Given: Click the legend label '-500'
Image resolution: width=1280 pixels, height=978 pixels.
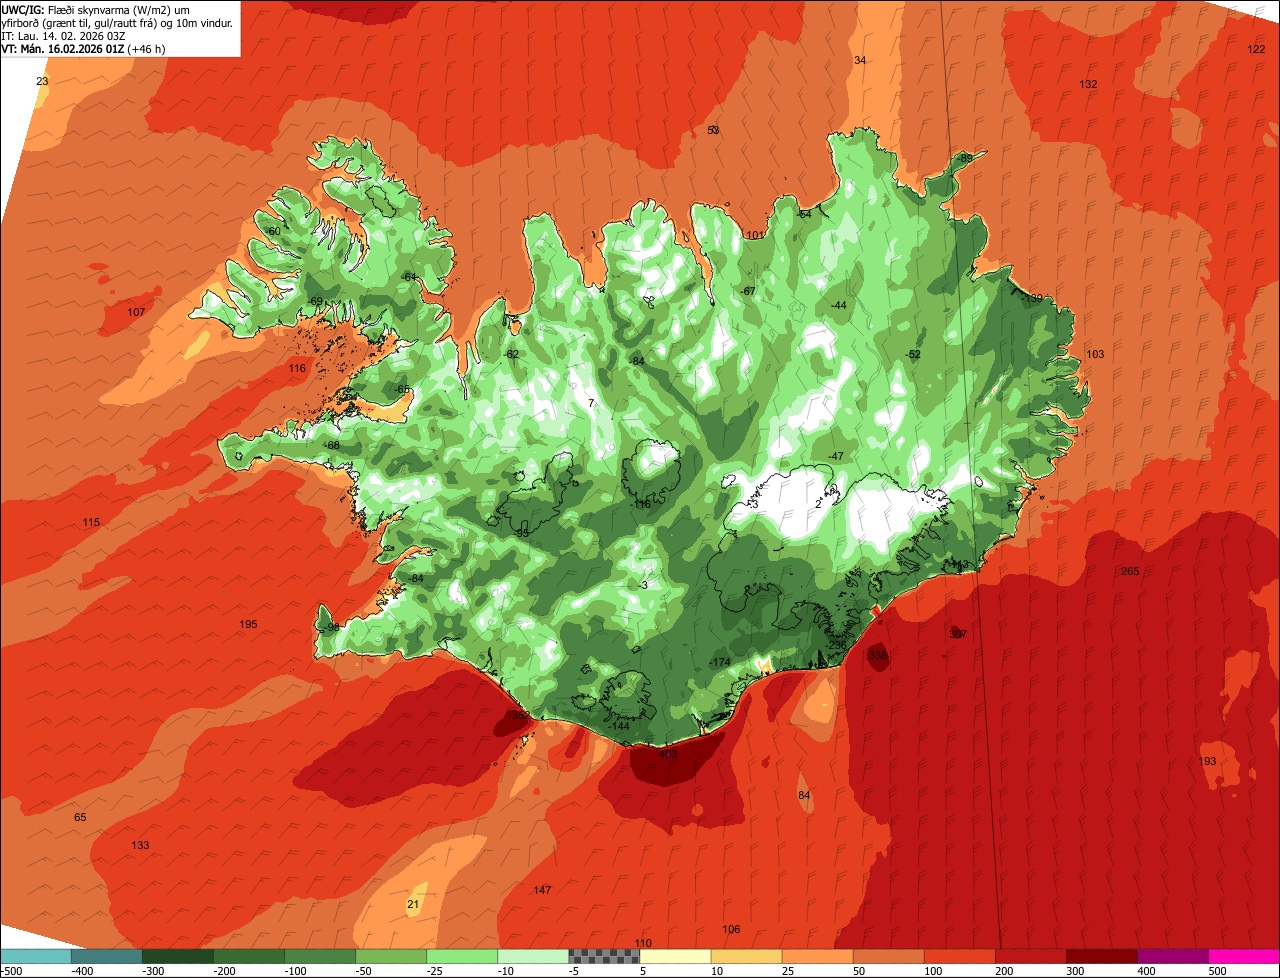Looking at the screenshot, I should pos(11,971).
